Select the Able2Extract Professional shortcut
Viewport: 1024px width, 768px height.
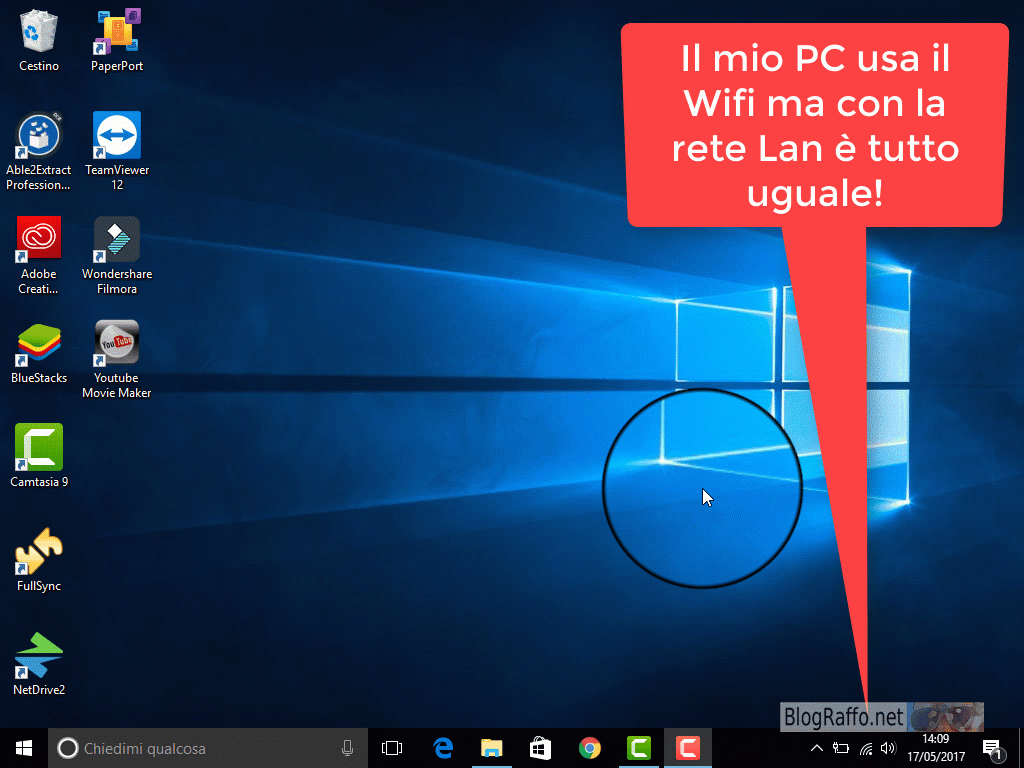[39, 152]
